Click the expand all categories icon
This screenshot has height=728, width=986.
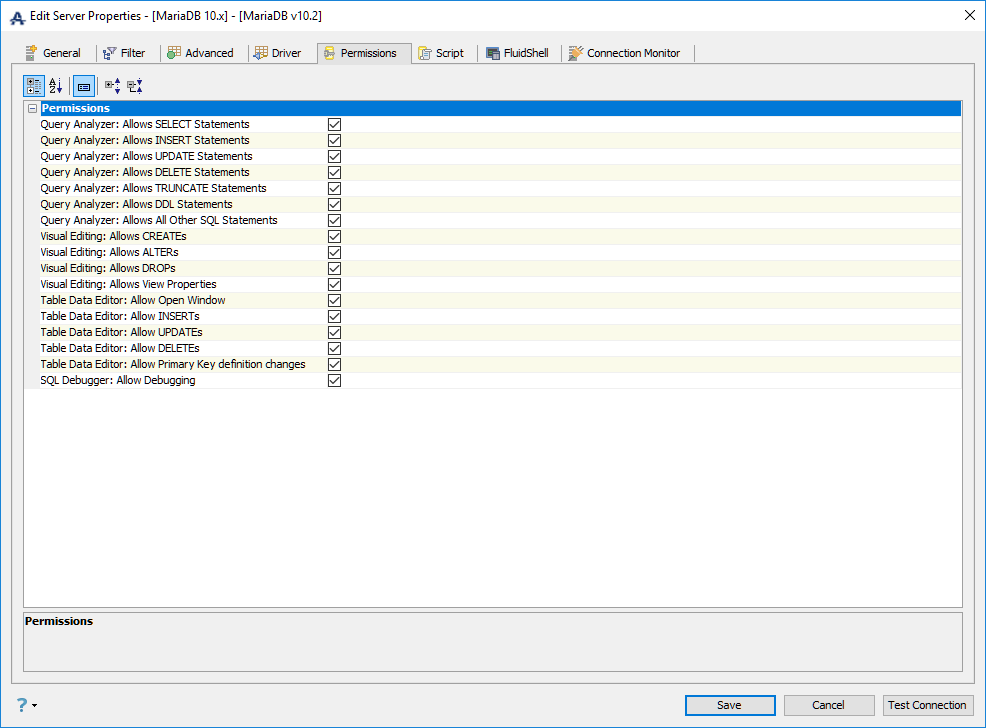click(113, 85)
